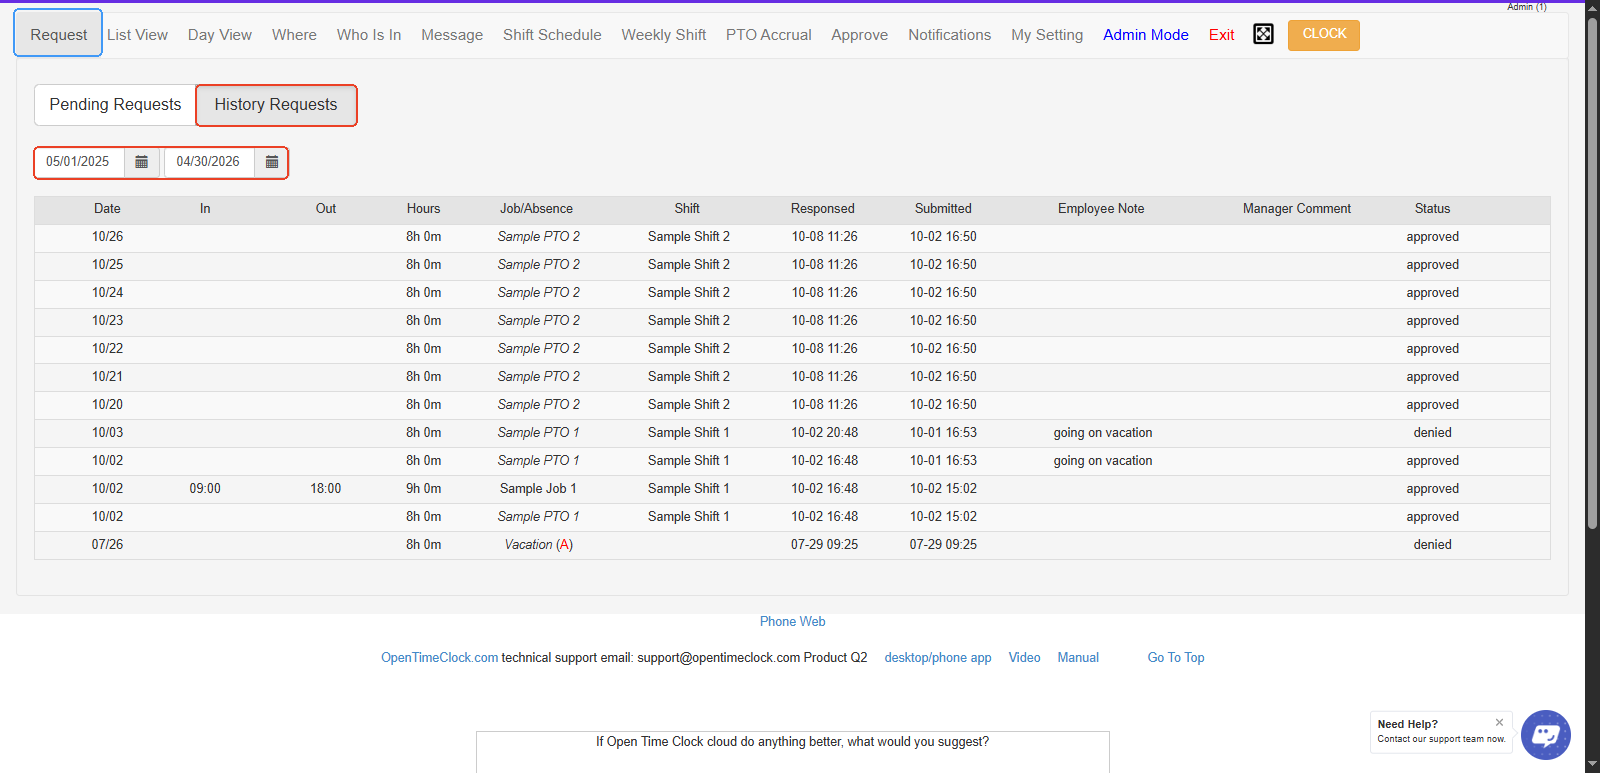
Task: Open the start date calendar picker
Action: click(x=142, y=162)
